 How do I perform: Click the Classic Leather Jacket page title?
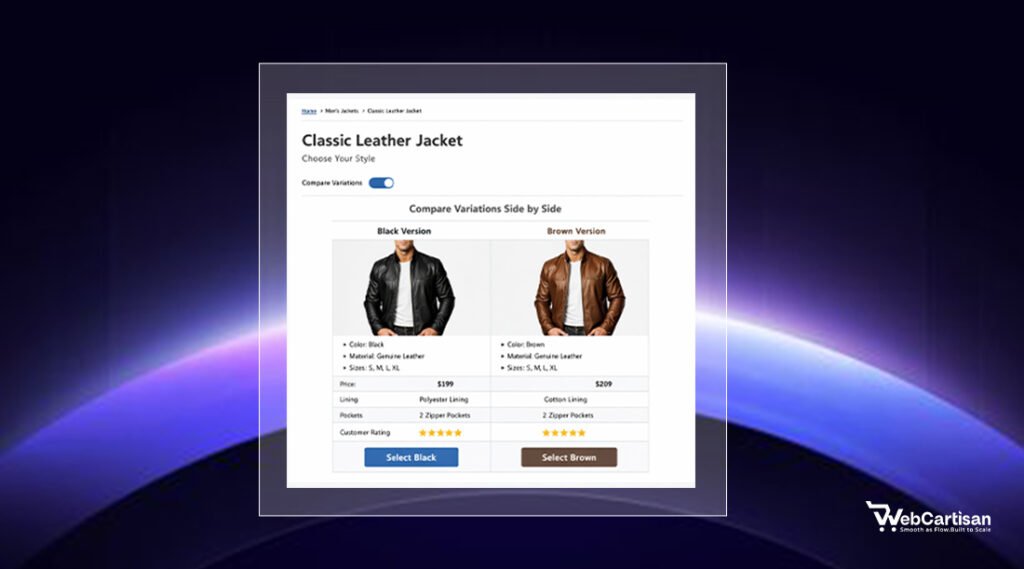coord(382,140)
